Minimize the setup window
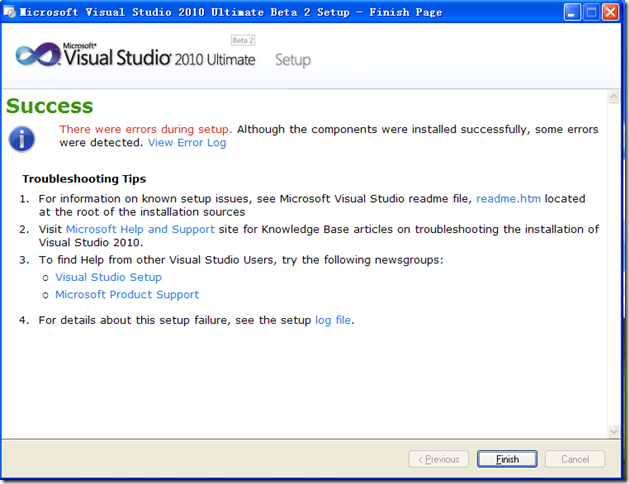629x484 pixels. pos(572,12)
